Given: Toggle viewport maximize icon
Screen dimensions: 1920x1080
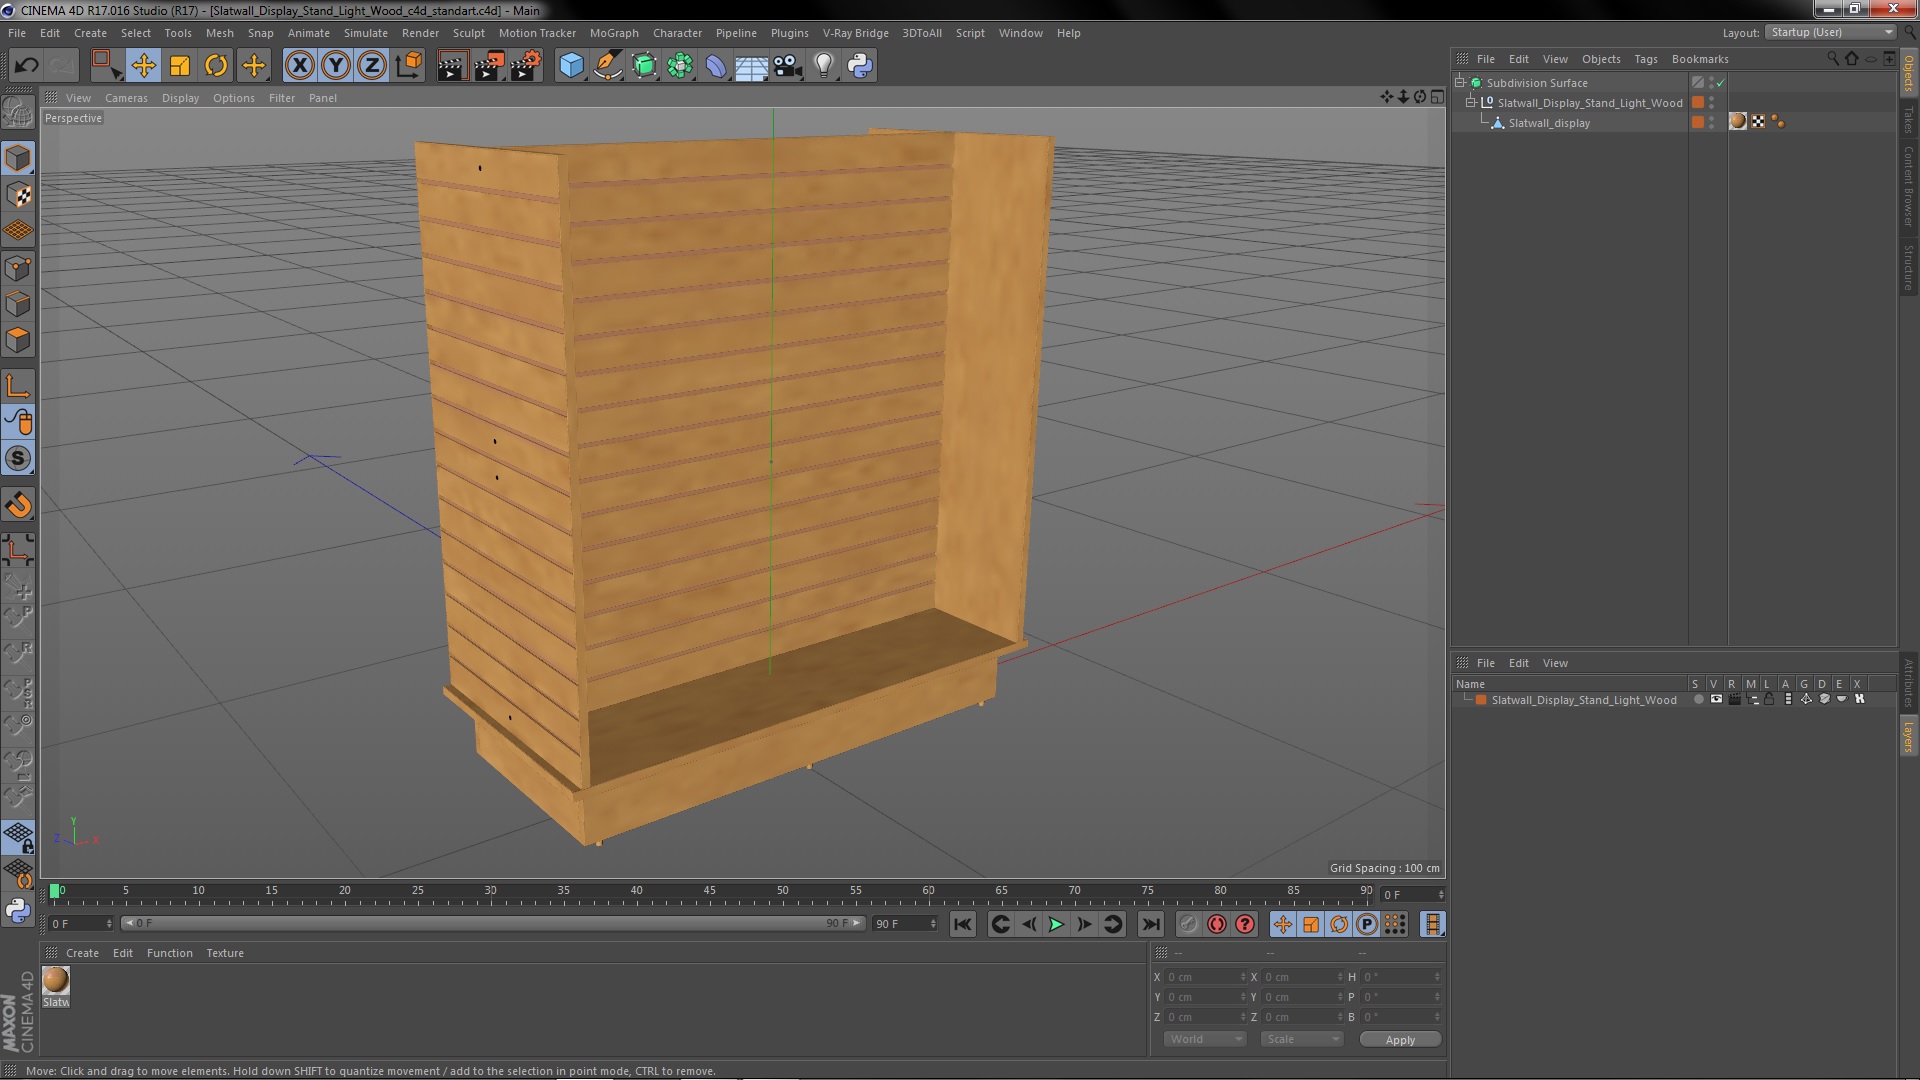Looking at the screenshot, I should click(x=1437, y=97).
